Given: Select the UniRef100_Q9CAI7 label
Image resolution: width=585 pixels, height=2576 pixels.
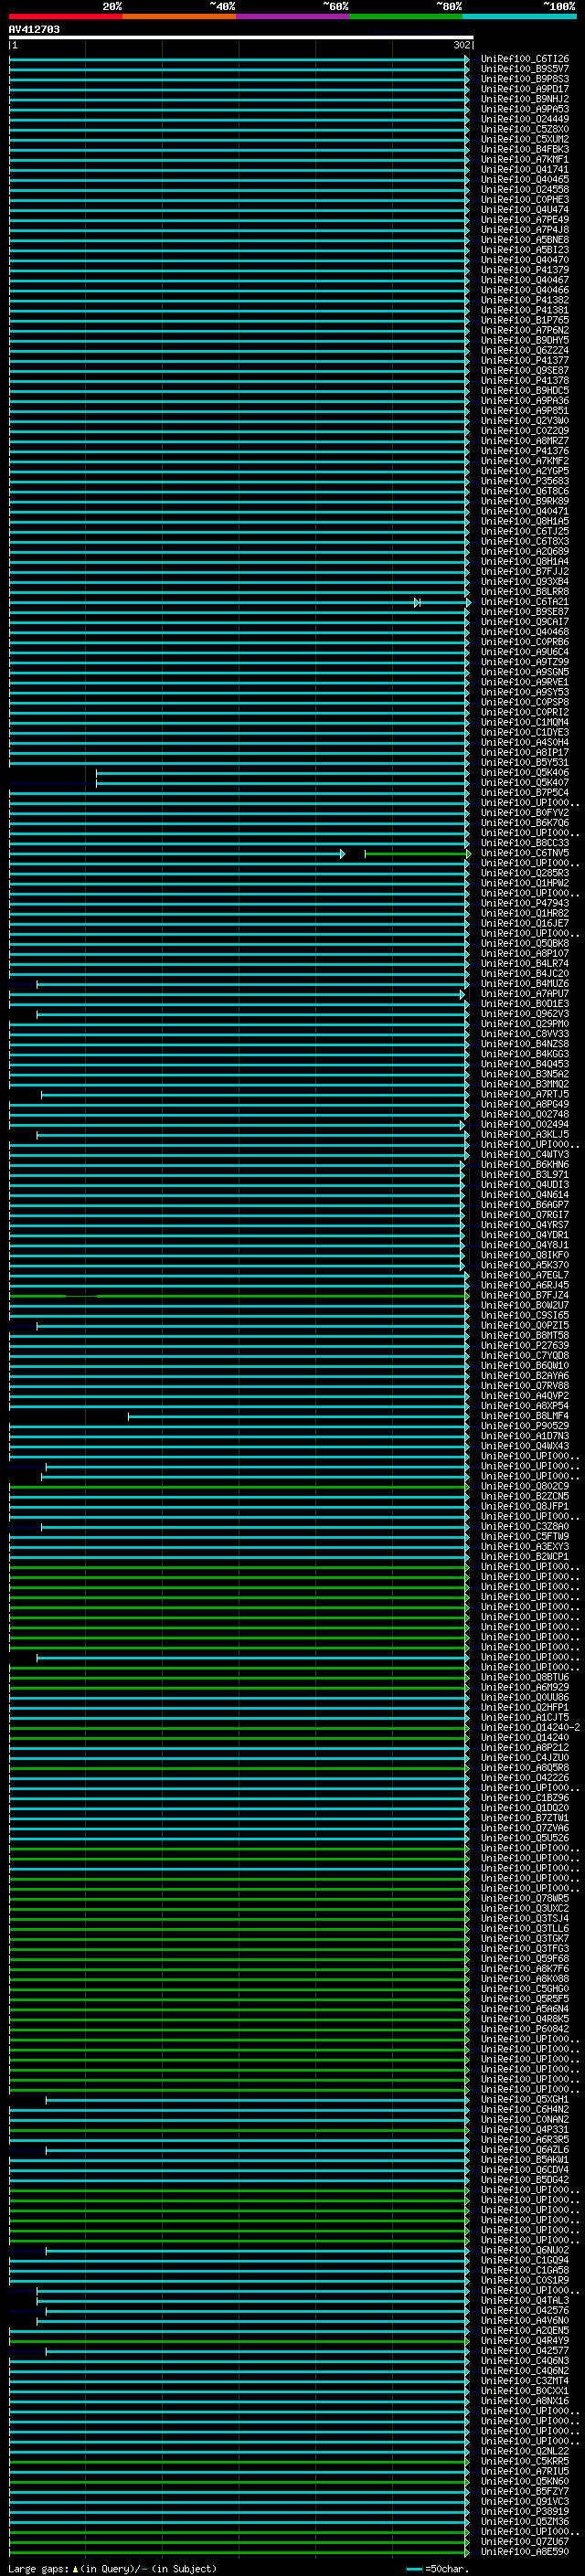Looking at the screenshot, I should coord(525,622).
